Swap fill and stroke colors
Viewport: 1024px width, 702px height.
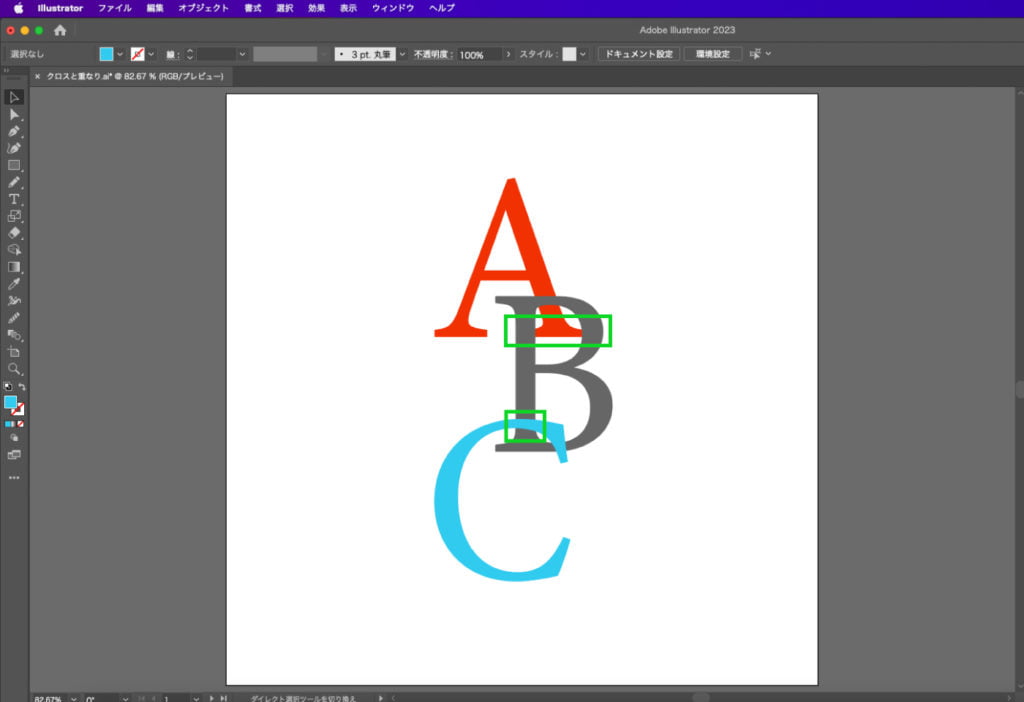(x=22, y=387)
